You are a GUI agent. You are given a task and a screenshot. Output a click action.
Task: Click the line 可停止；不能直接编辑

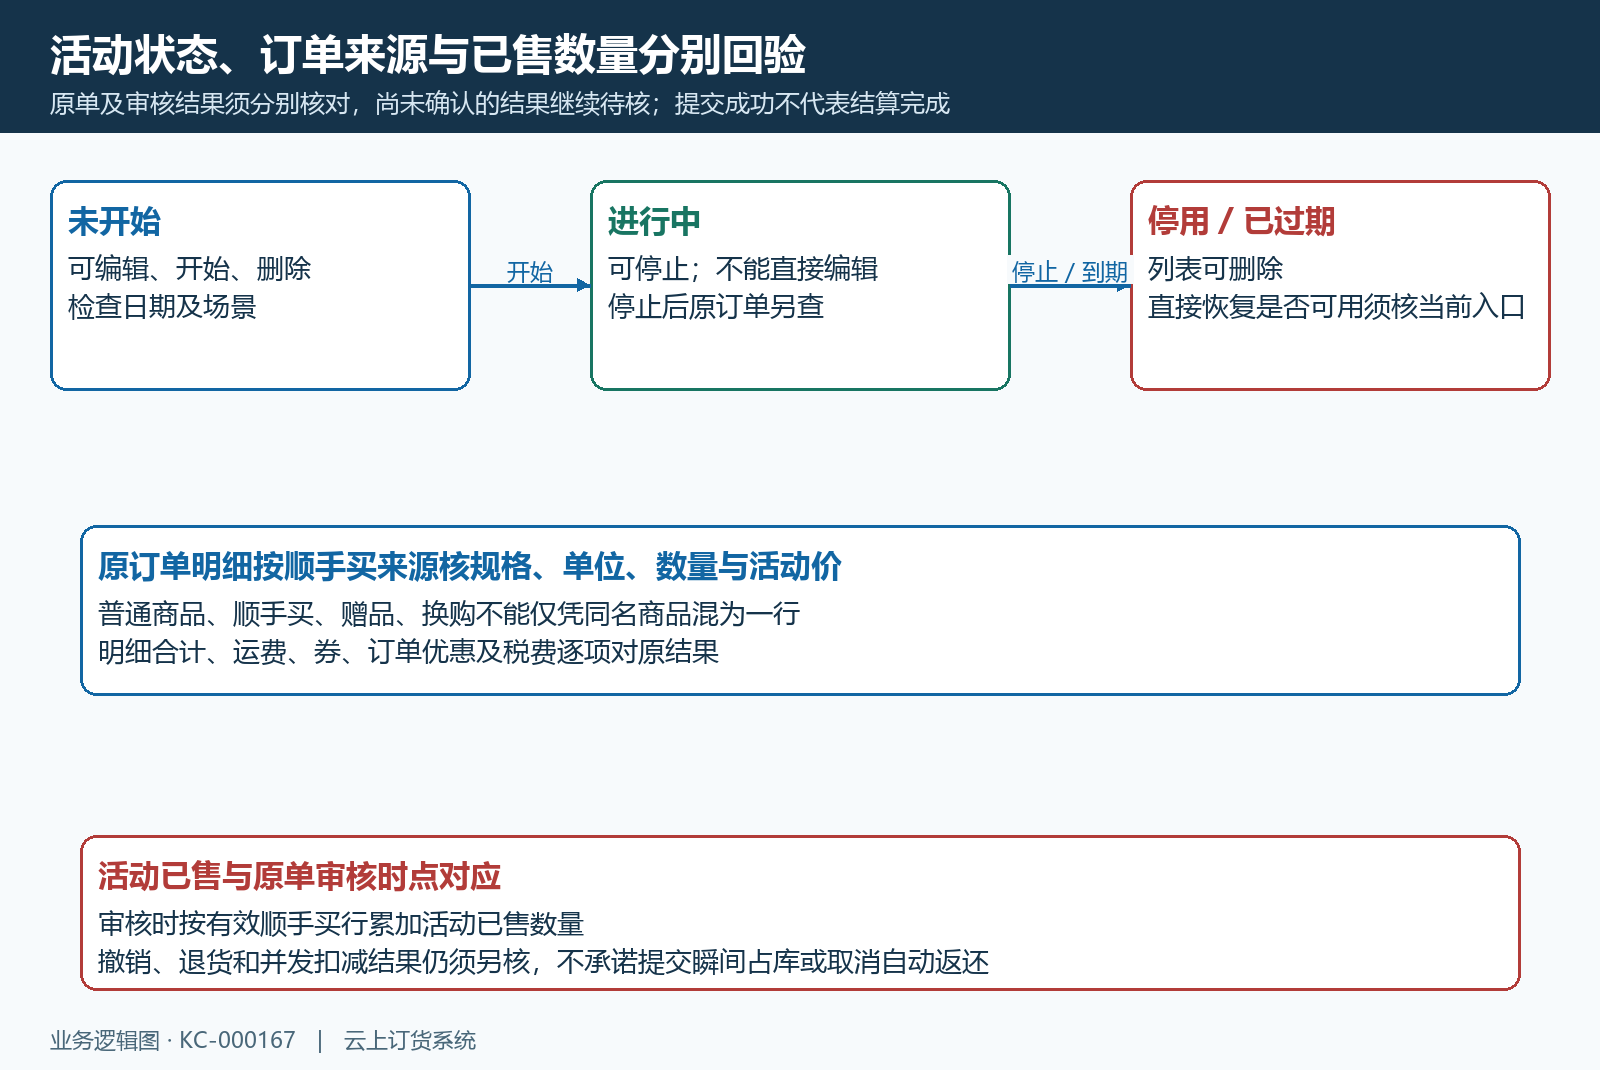(x=743, y=269)
